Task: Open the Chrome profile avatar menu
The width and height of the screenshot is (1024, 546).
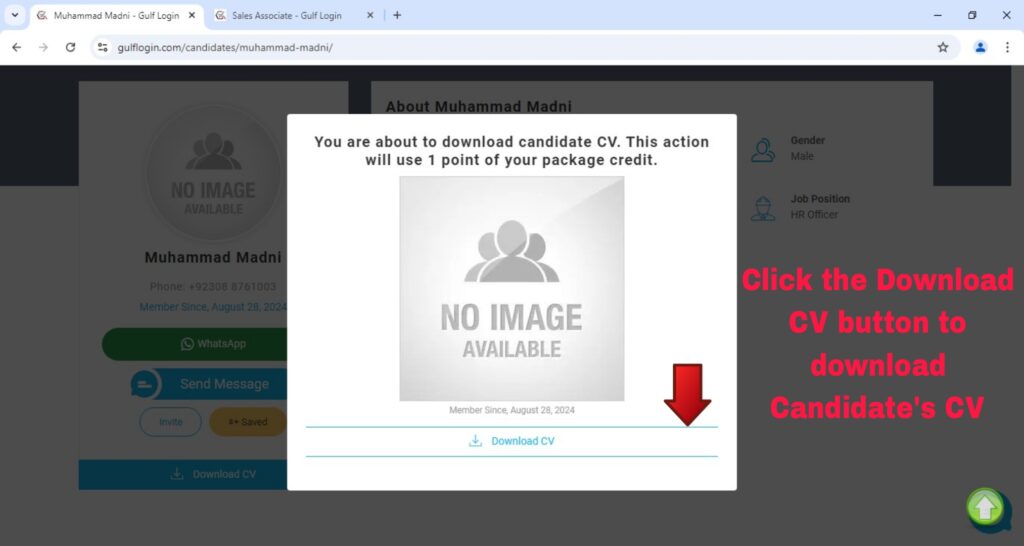Action: (980, 47)
